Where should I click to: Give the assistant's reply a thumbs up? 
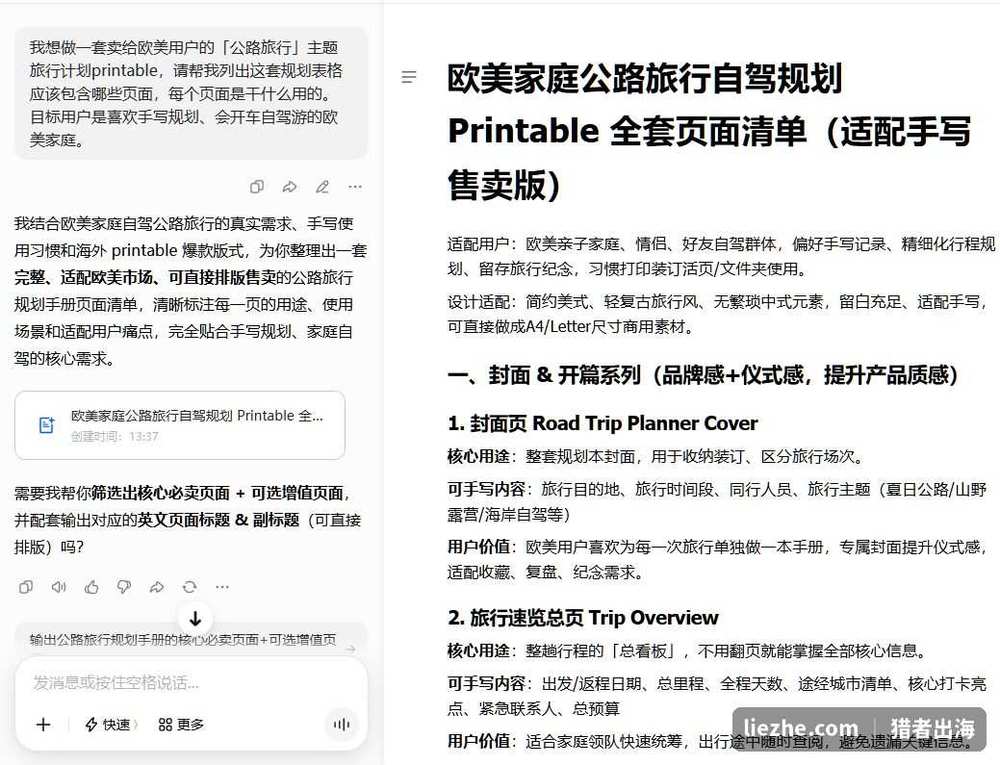click(91, 586)
